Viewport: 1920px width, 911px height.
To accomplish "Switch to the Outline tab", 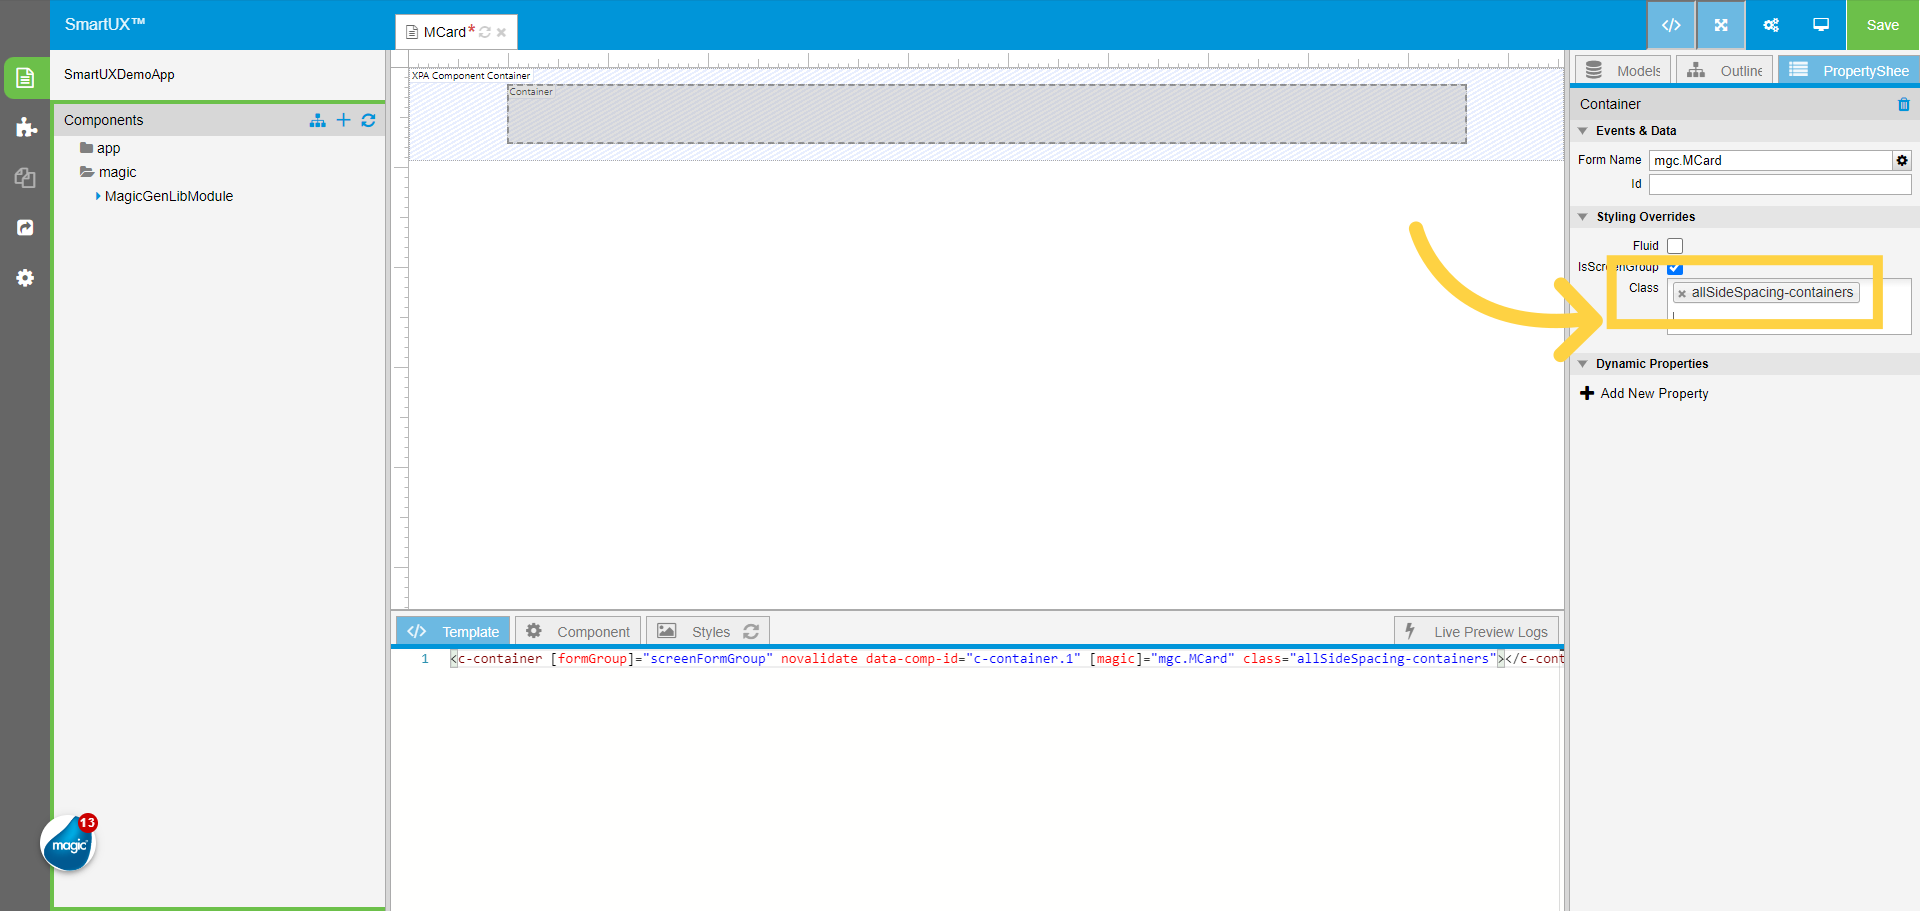I will point(1724,70).
